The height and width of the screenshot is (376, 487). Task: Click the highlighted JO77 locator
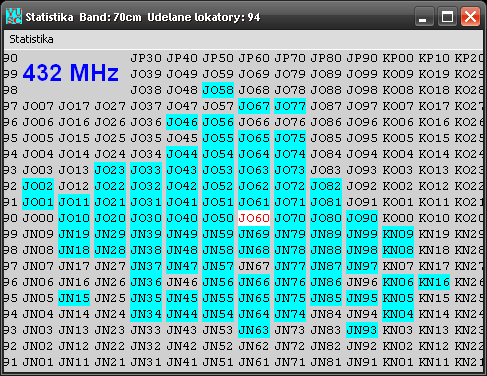point(290,106)
